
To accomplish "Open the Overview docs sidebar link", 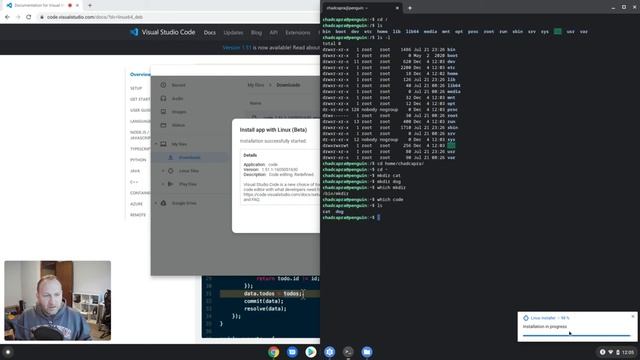I will pyautogui.click(x=140, y=74).
